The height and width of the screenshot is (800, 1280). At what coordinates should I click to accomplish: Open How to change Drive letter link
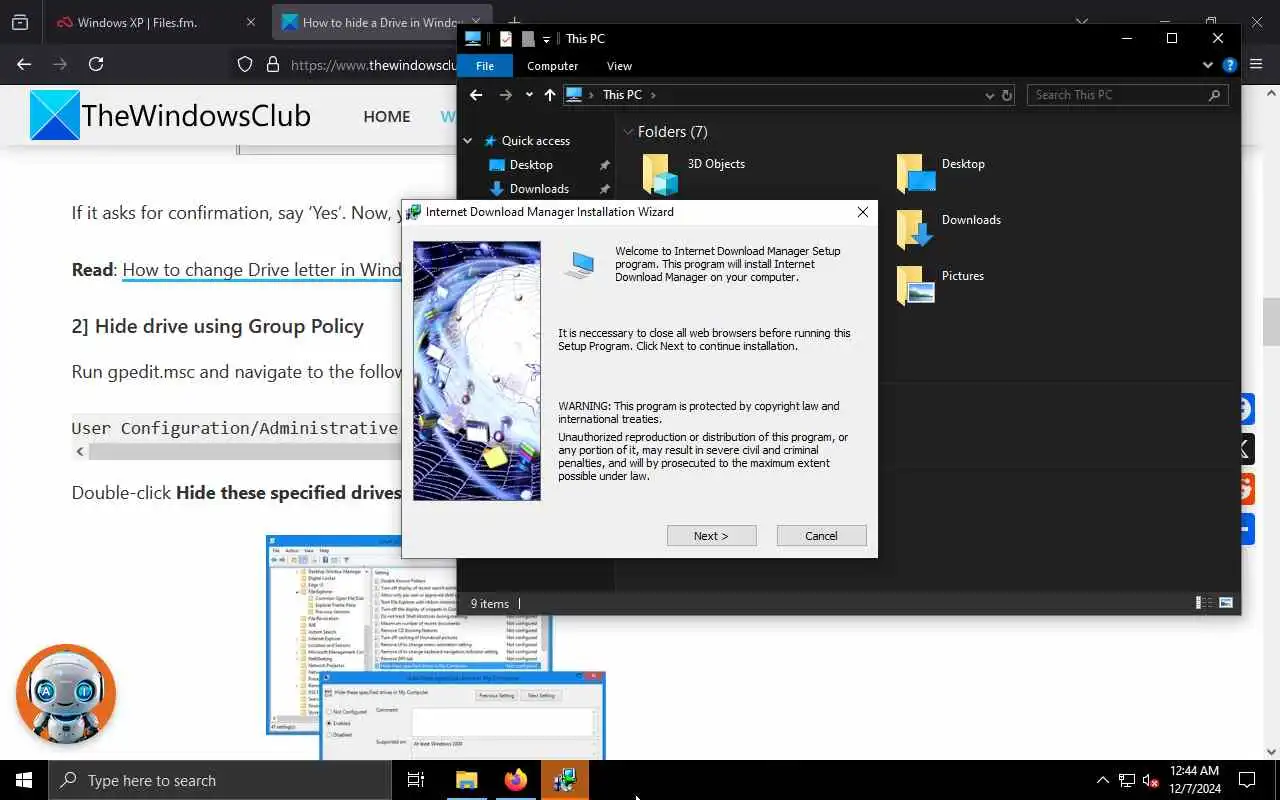(x=262, y=270)
